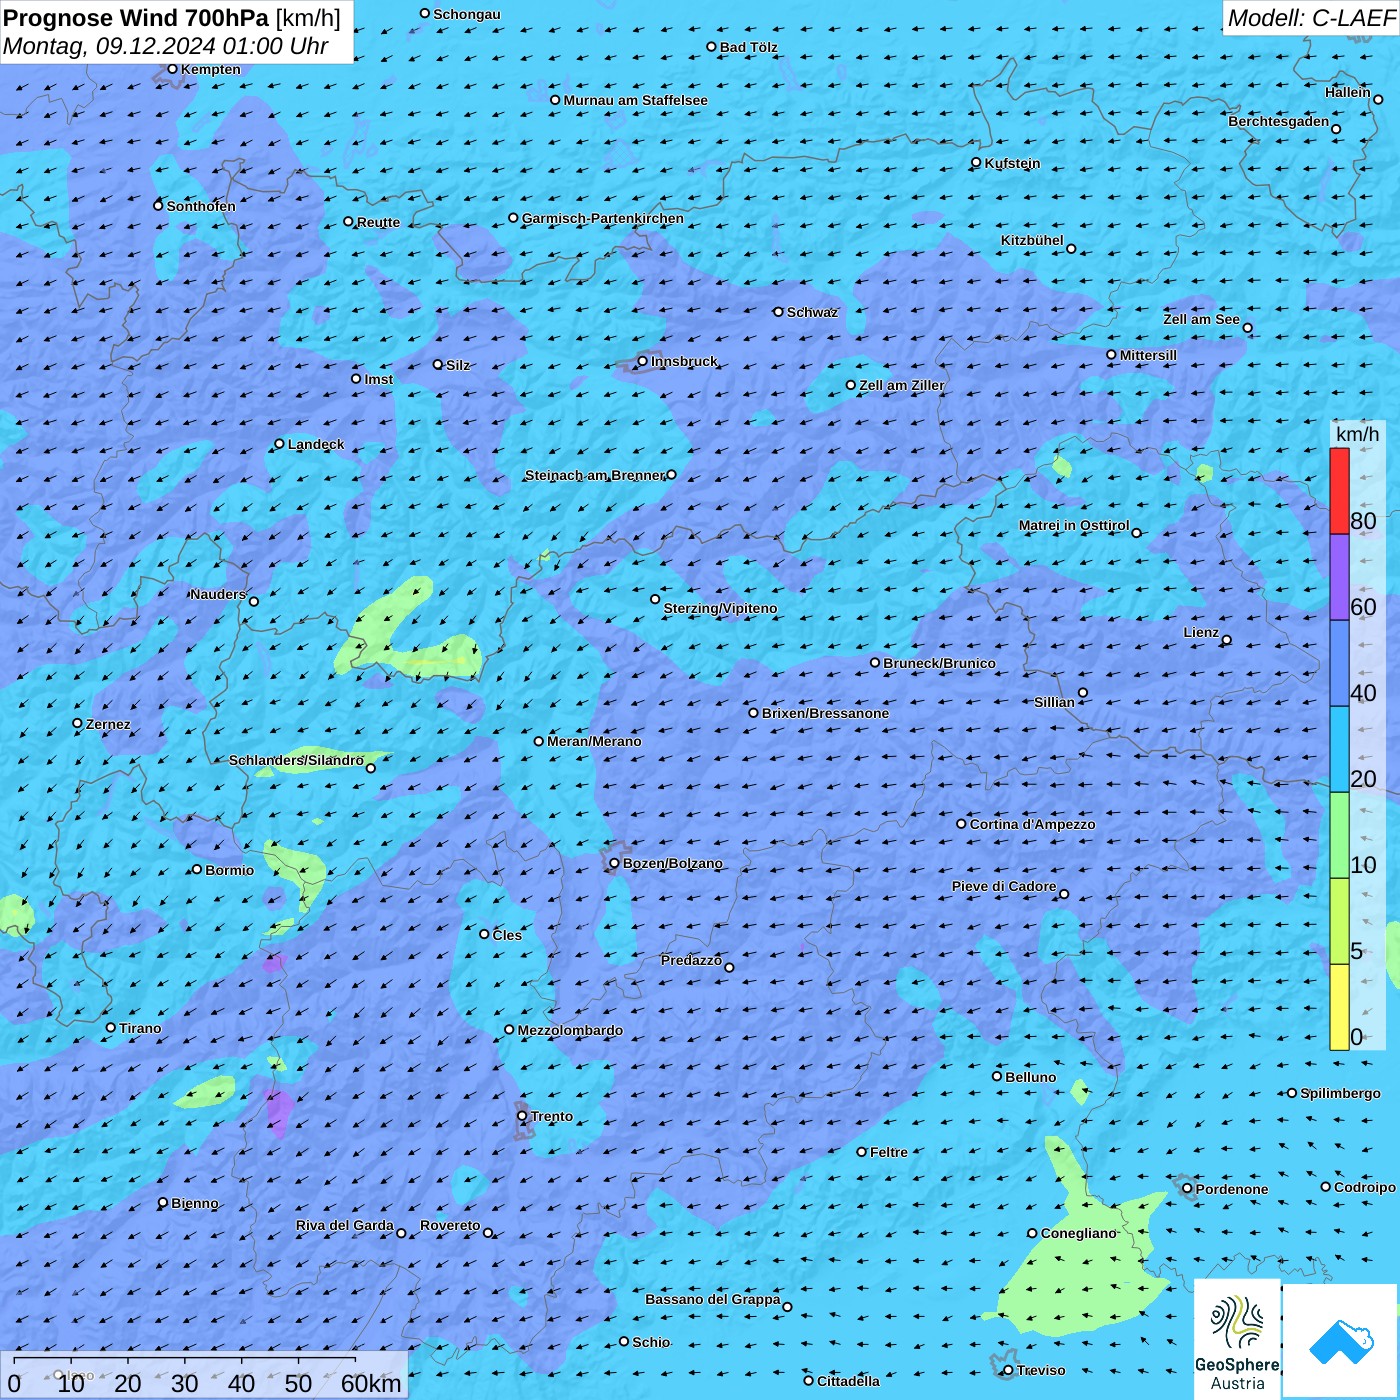
Task: Click the Kempten city label
Action: tap(211, 69)
